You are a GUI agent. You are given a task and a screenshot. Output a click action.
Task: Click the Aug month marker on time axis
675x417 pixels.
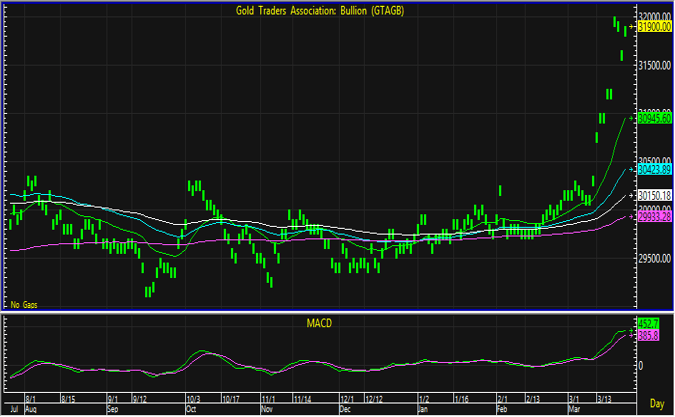(30, 409)
